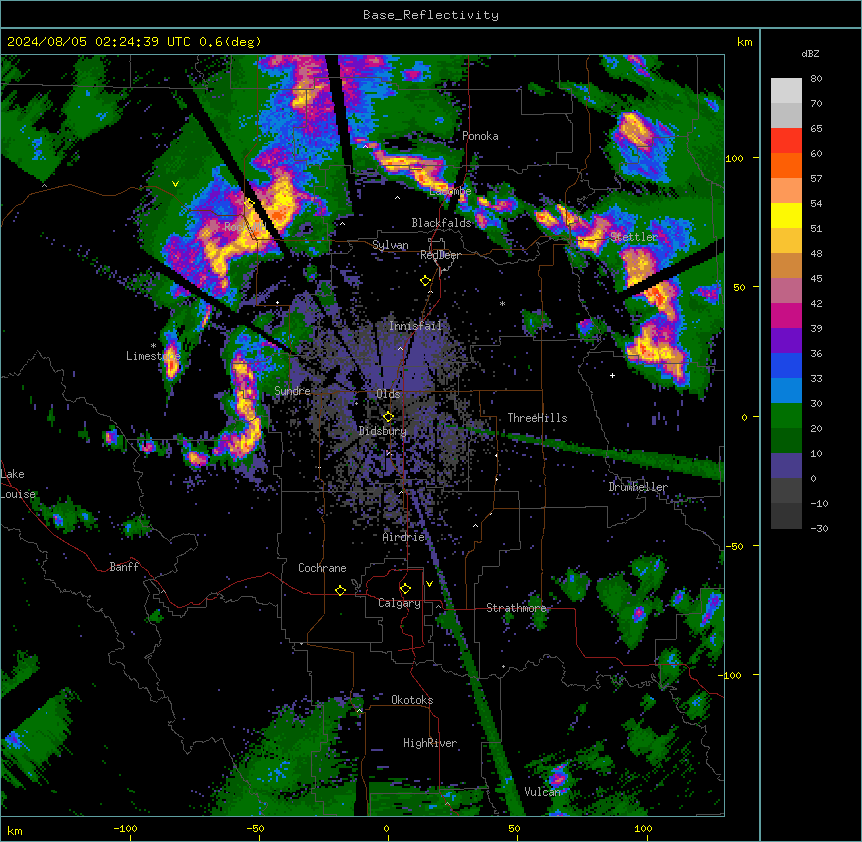Click the yellow diamond marker below Olds
Screen dimensions: 862x842
point(388,417)
